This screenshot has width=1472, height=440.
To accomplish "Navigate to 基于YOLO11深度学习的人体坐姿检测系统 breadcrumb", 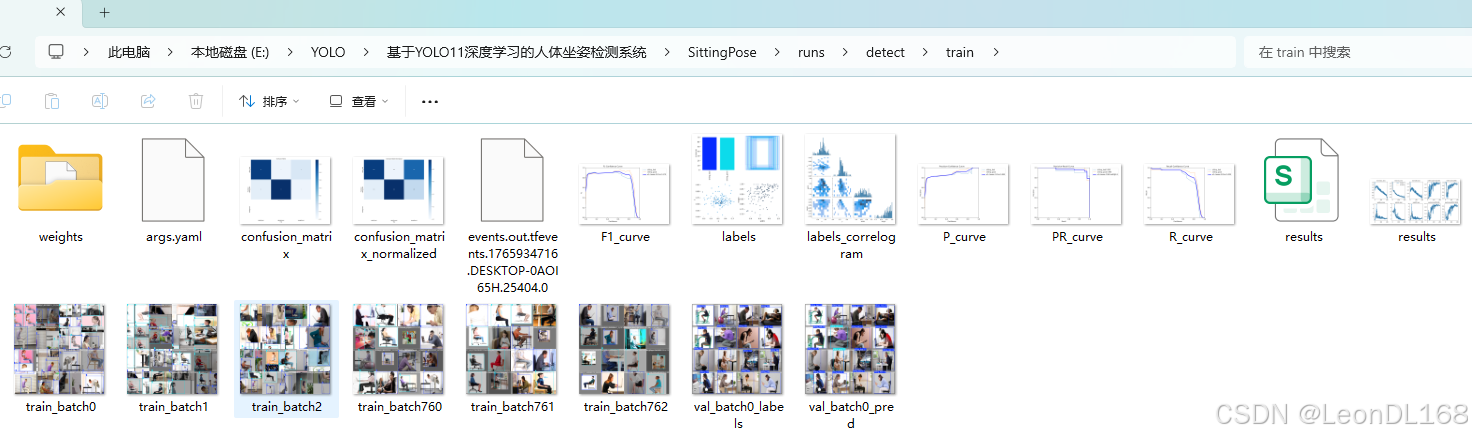I will [516, 52].
